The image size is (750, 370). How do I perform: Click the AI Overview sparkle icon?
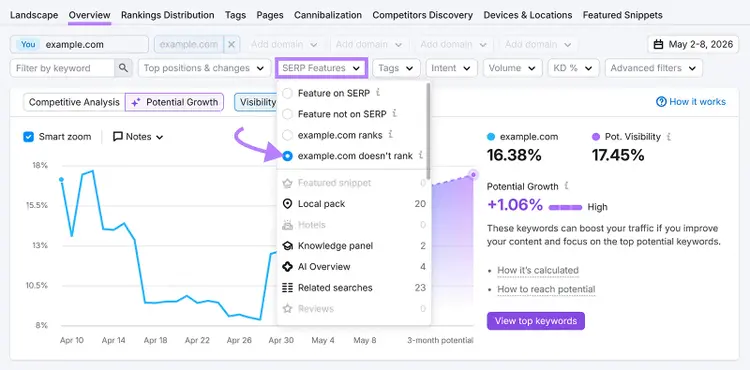click(x=287, y=267)
